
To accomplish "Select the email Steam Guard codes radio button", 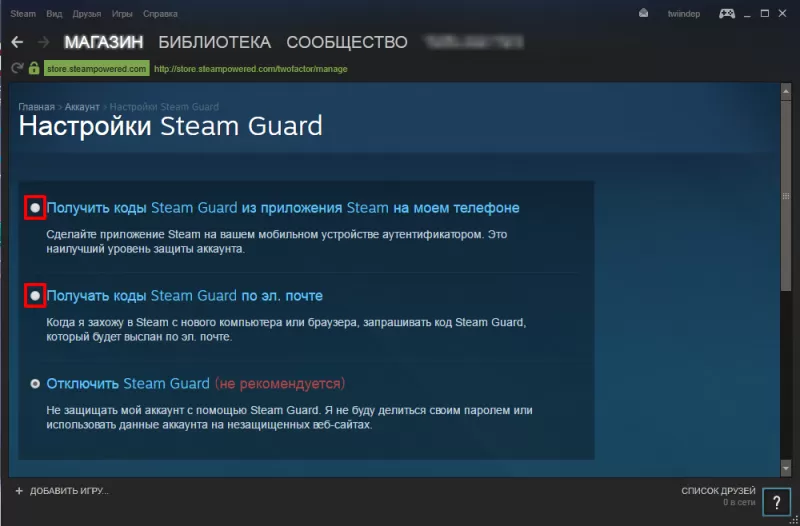I will [35, 295].
